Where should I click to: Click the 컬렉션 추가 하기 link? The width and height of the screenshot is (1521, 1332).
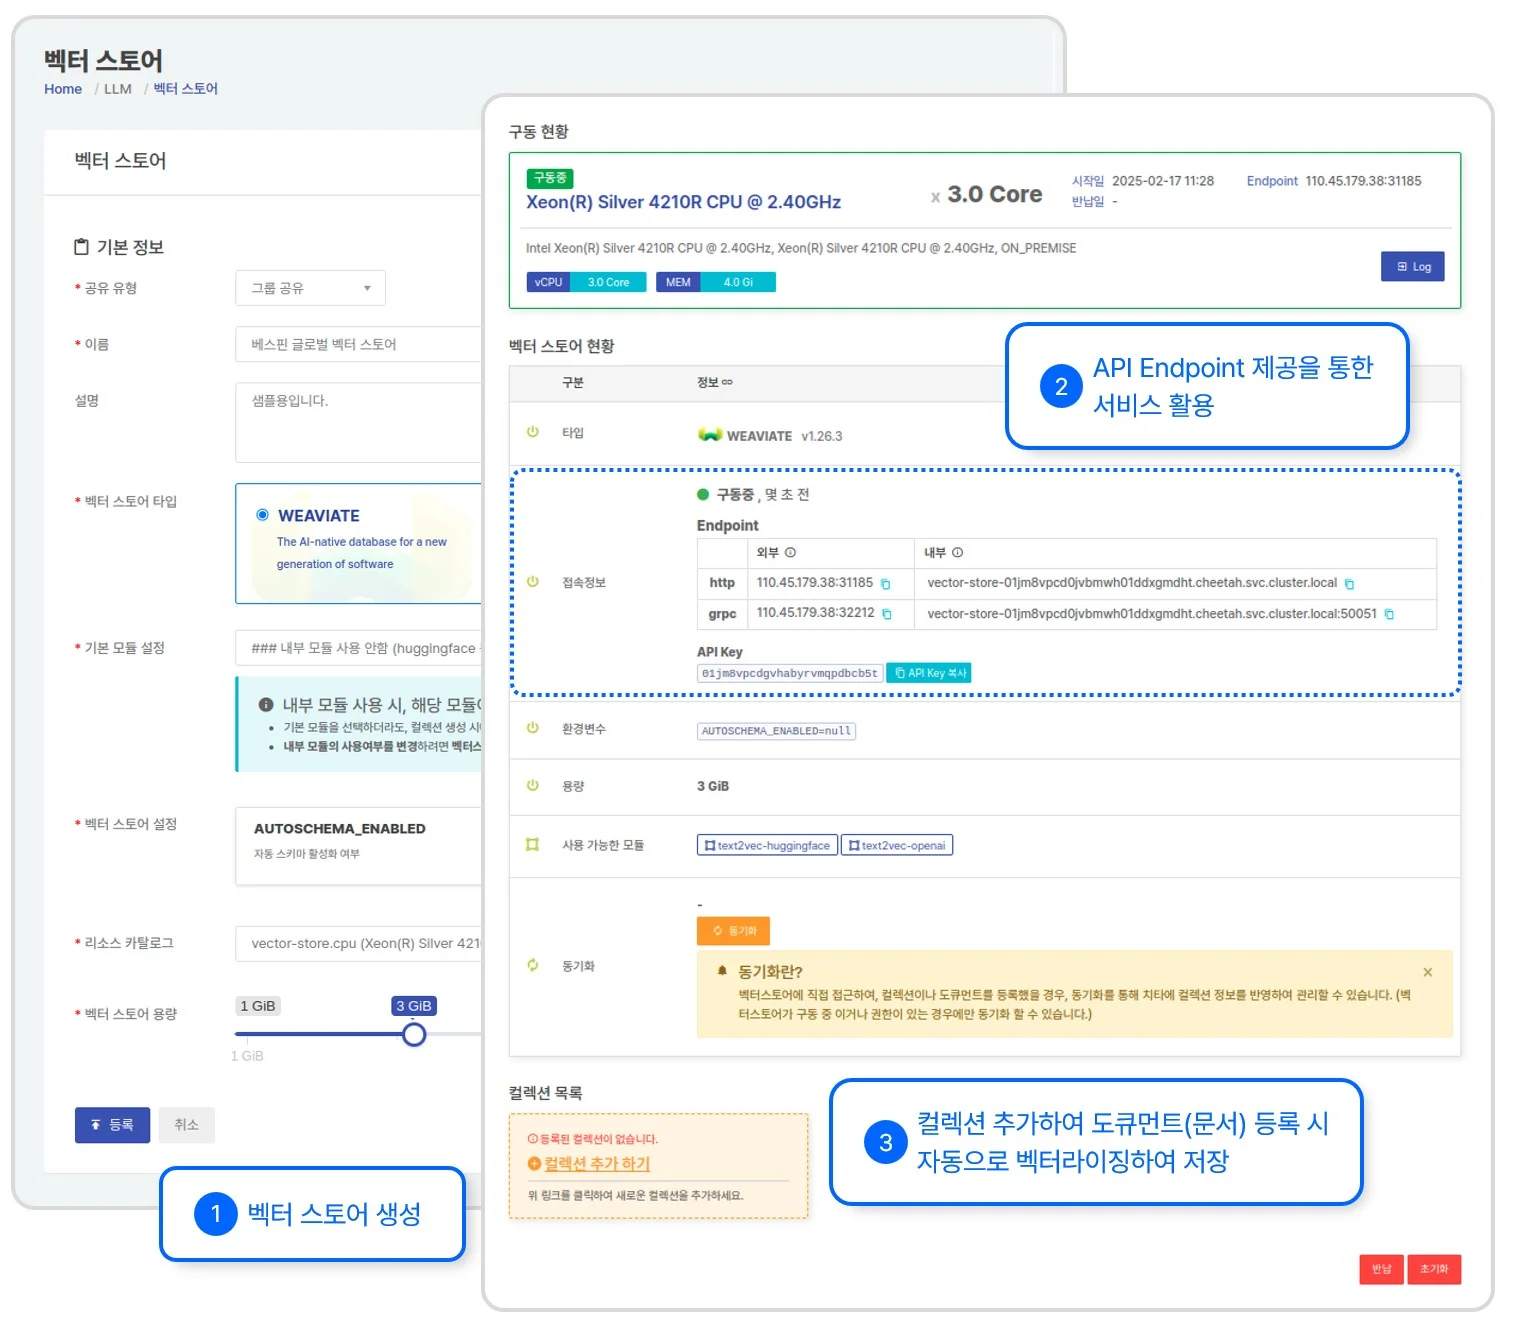(x=596, y=1163)
